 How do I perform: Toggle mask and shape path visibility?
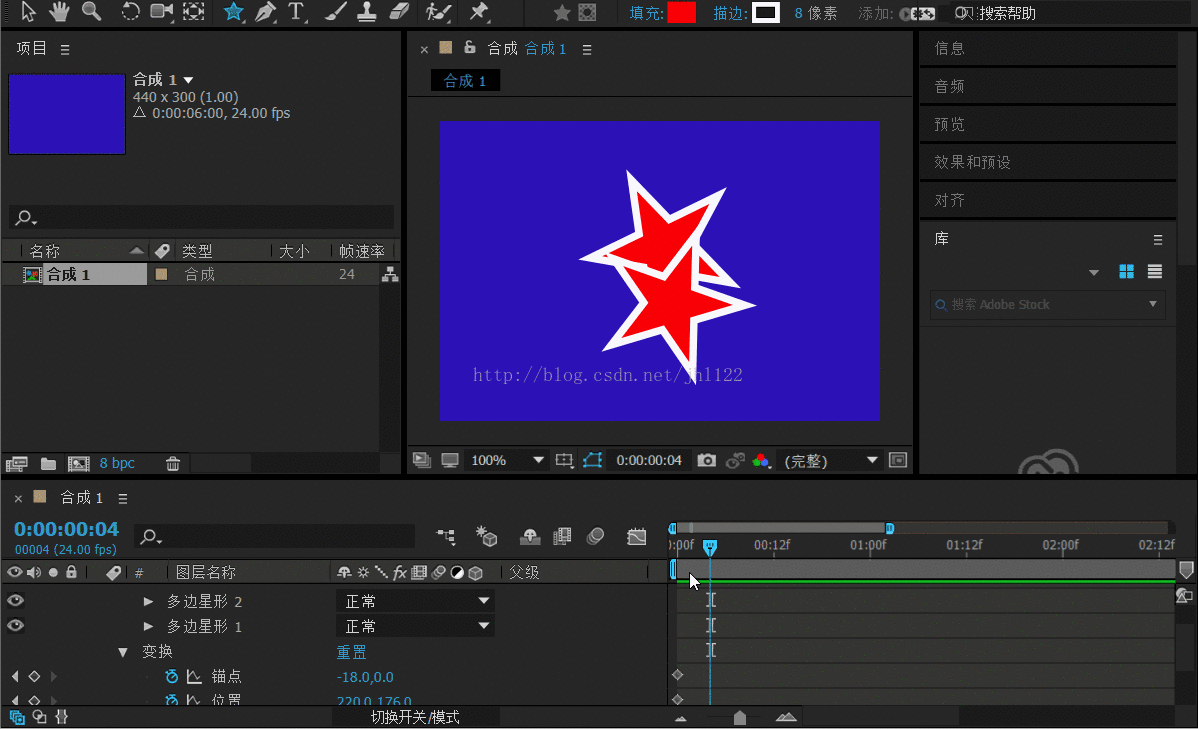[x=593, y=460]
